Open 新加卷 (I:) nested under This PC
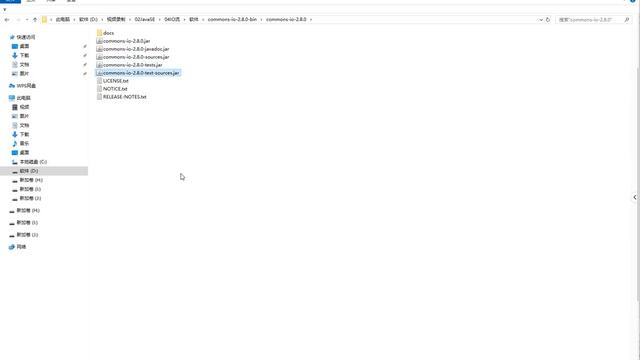Screen dimensions: 640x360 tap(27, 189)
